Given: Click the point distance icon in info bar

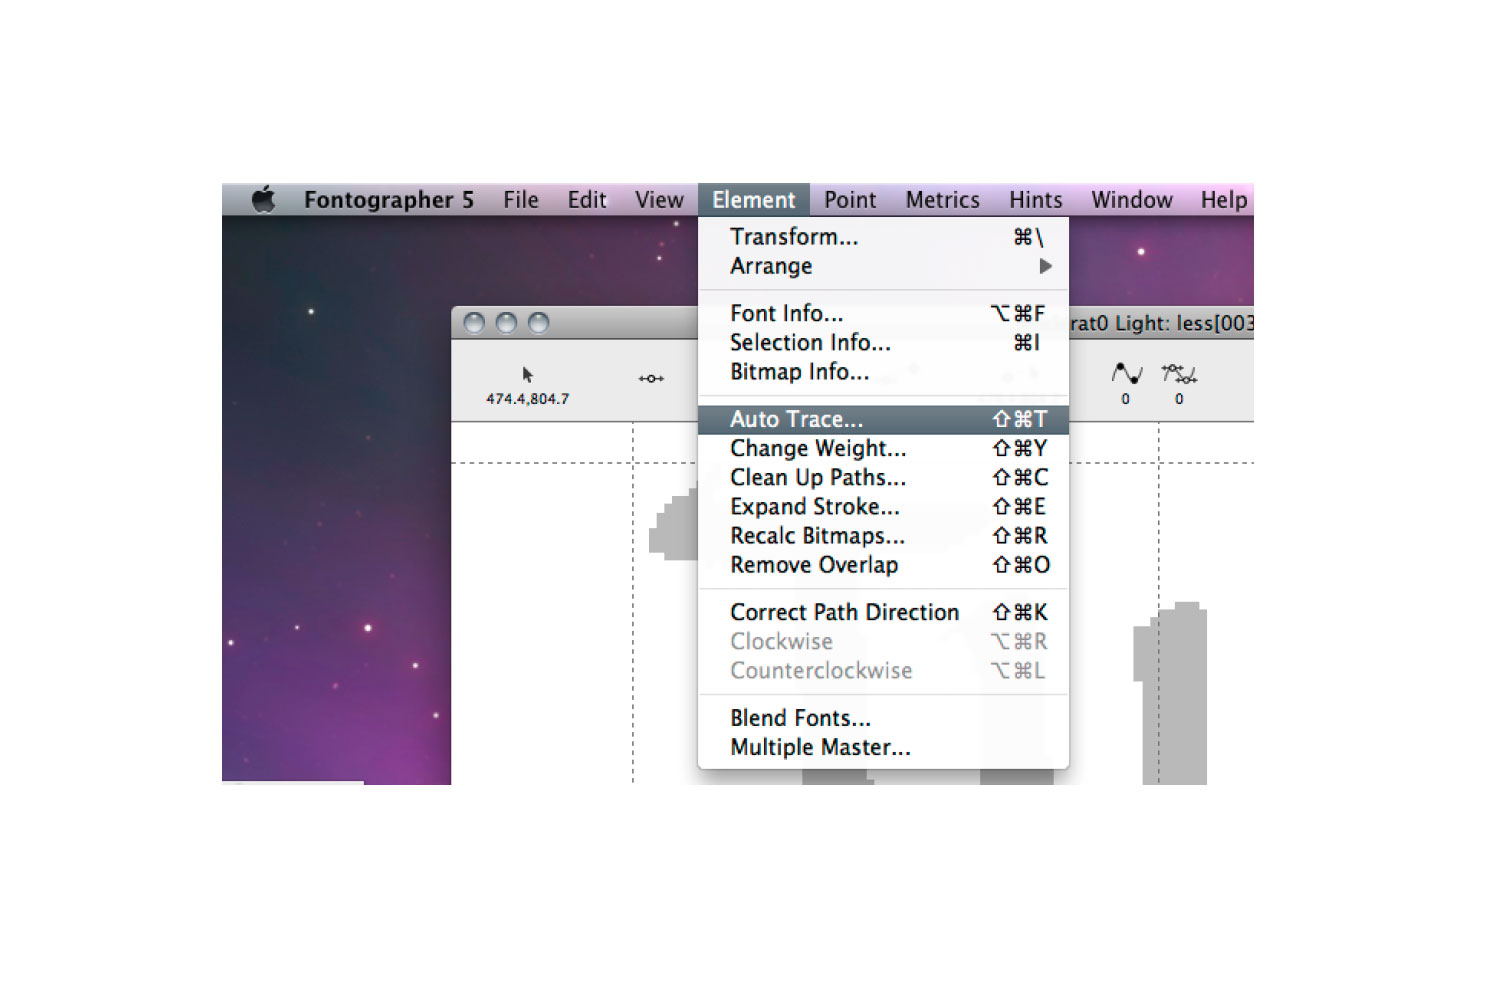Looking at the screenshot, I should pos(651,378).
